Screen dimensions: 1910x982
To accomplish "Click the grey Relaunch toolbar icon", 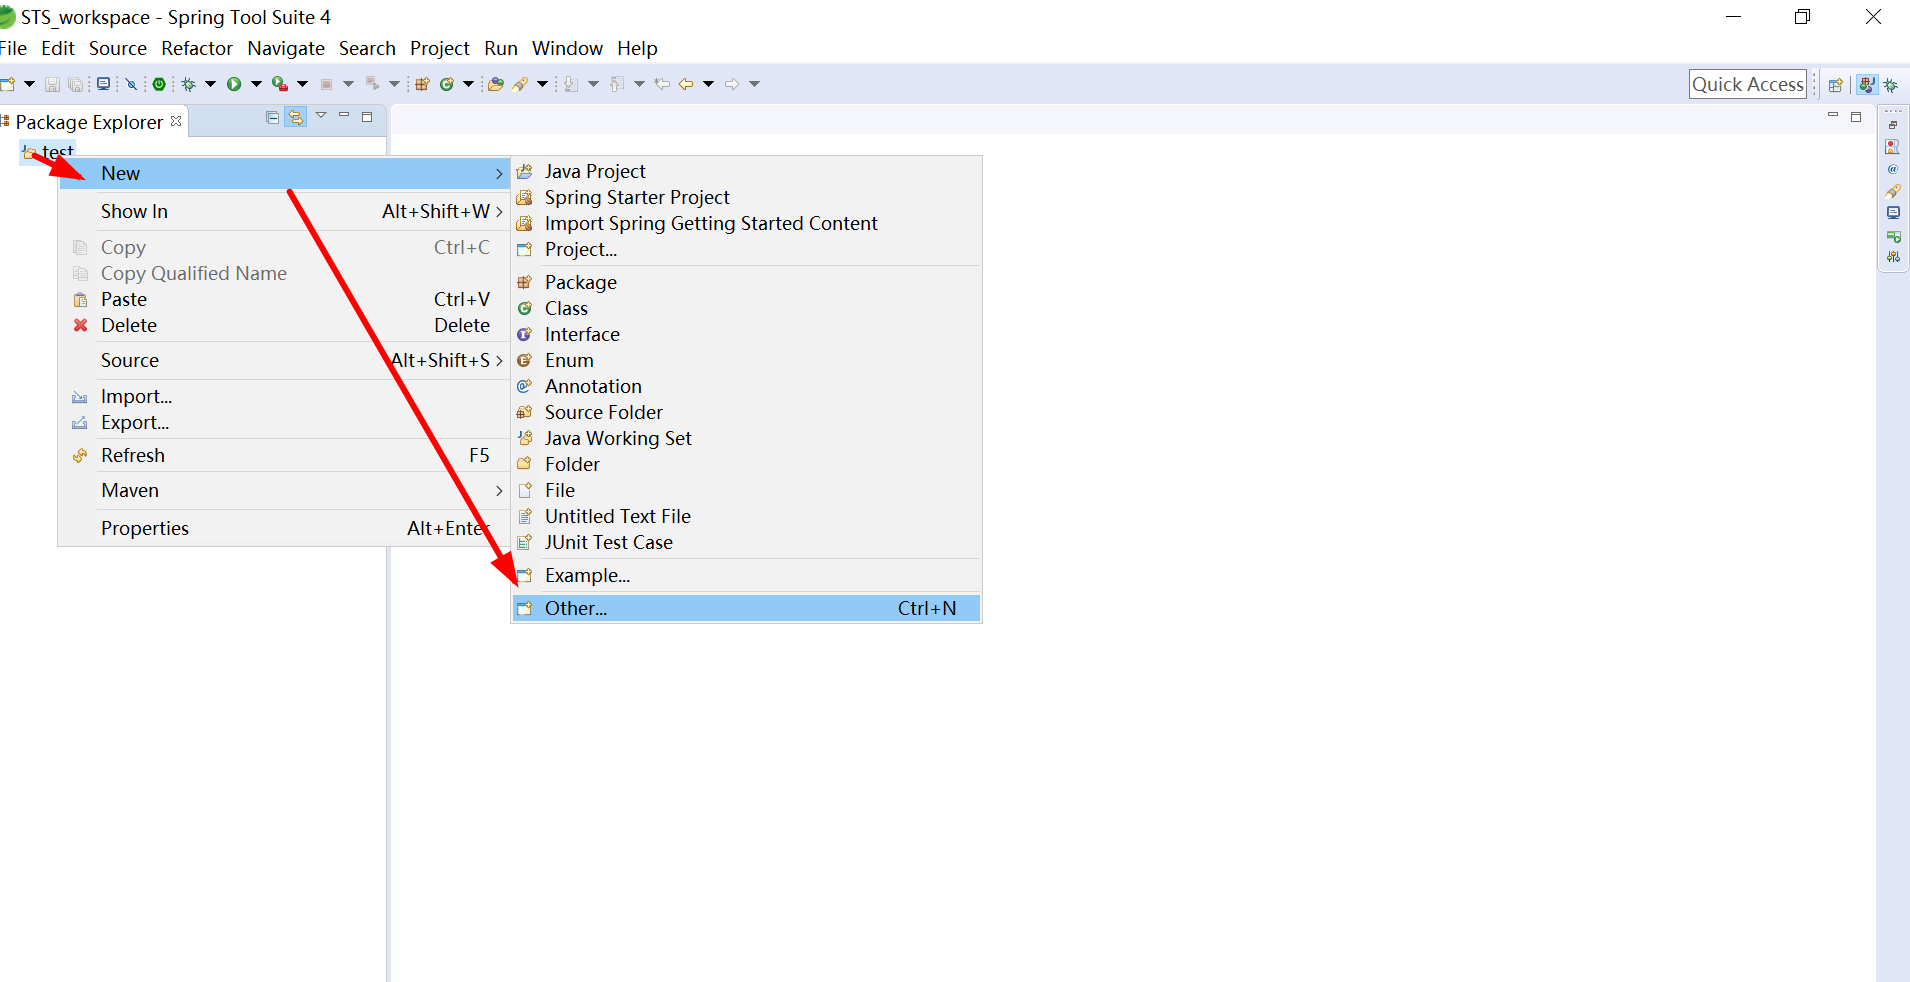I will [372, 84].
